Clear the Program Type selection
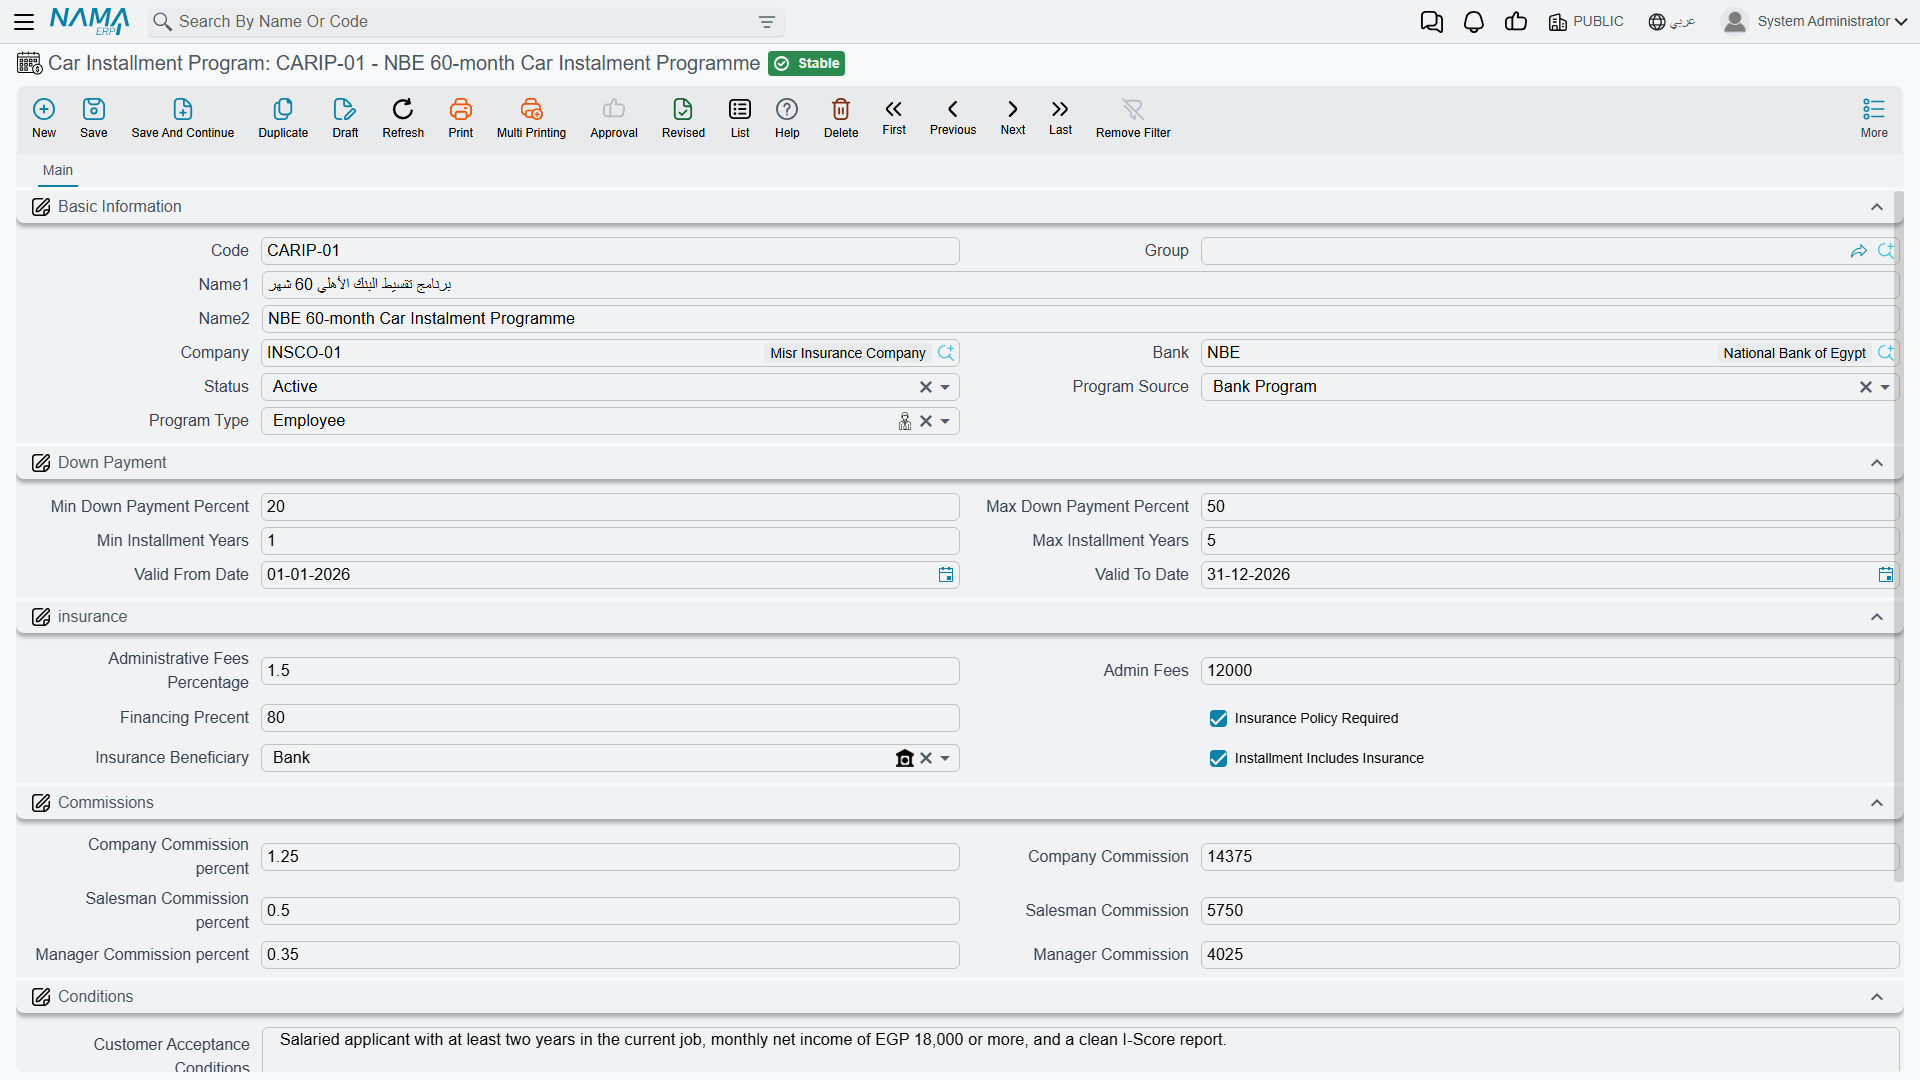The image size is (1920, 1080). tap(926, 421)
